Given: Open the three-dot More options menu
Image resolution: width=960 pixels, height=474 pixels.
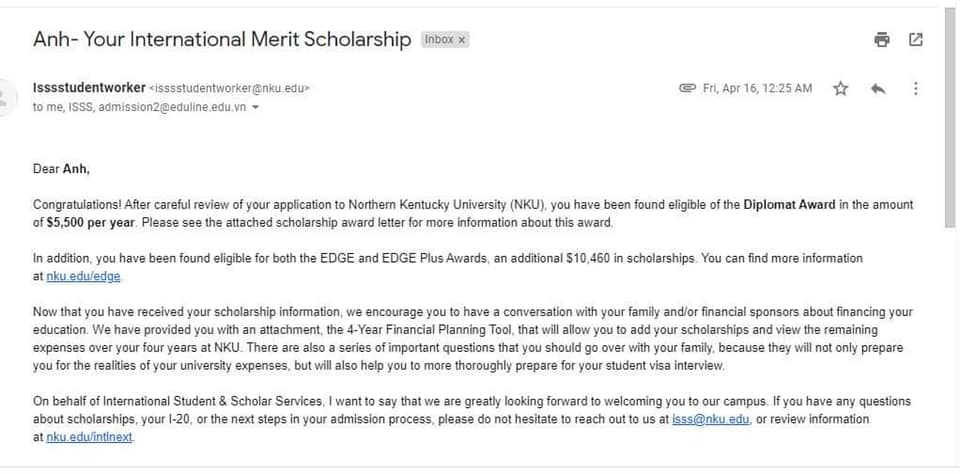Looking at the screenshot, I should 915,89.
